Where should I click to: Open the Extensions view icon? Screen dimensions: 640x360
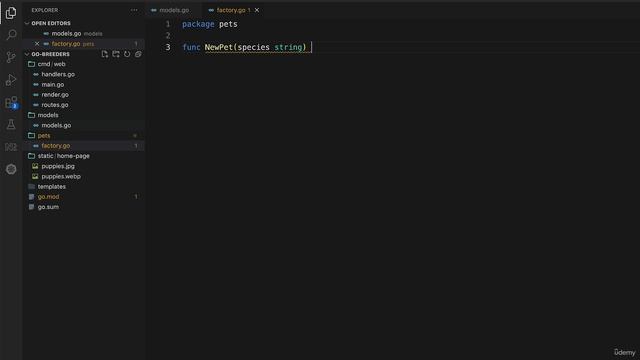[x=11, y=102]
